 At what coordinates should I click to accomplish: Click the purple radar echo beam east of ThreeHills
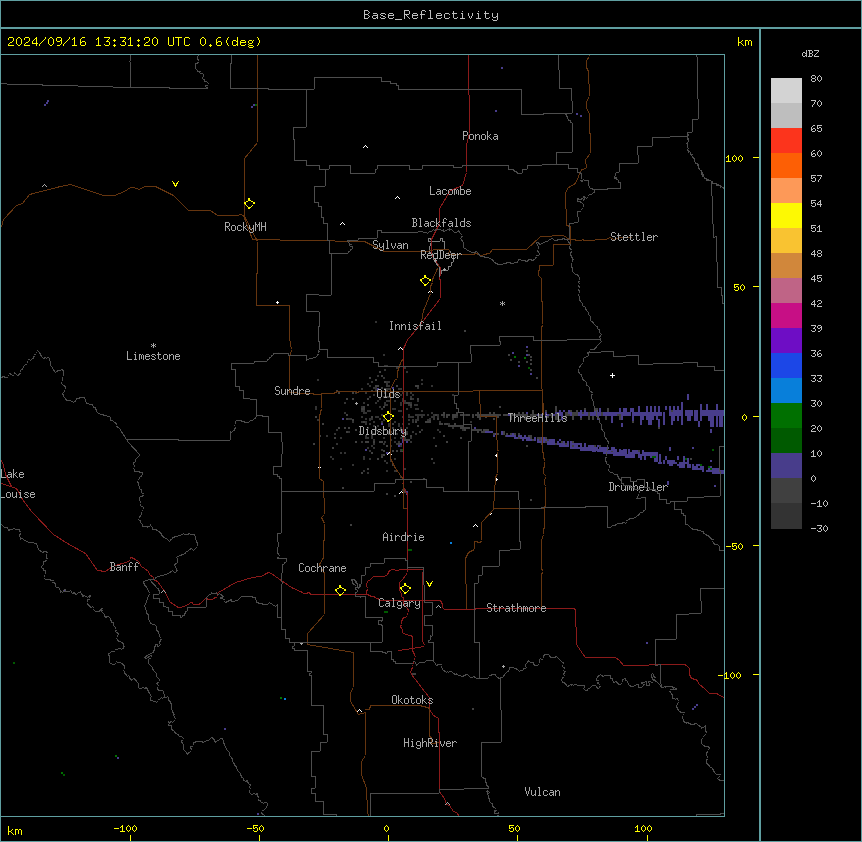pyautogui.click(x=643, y=415)
